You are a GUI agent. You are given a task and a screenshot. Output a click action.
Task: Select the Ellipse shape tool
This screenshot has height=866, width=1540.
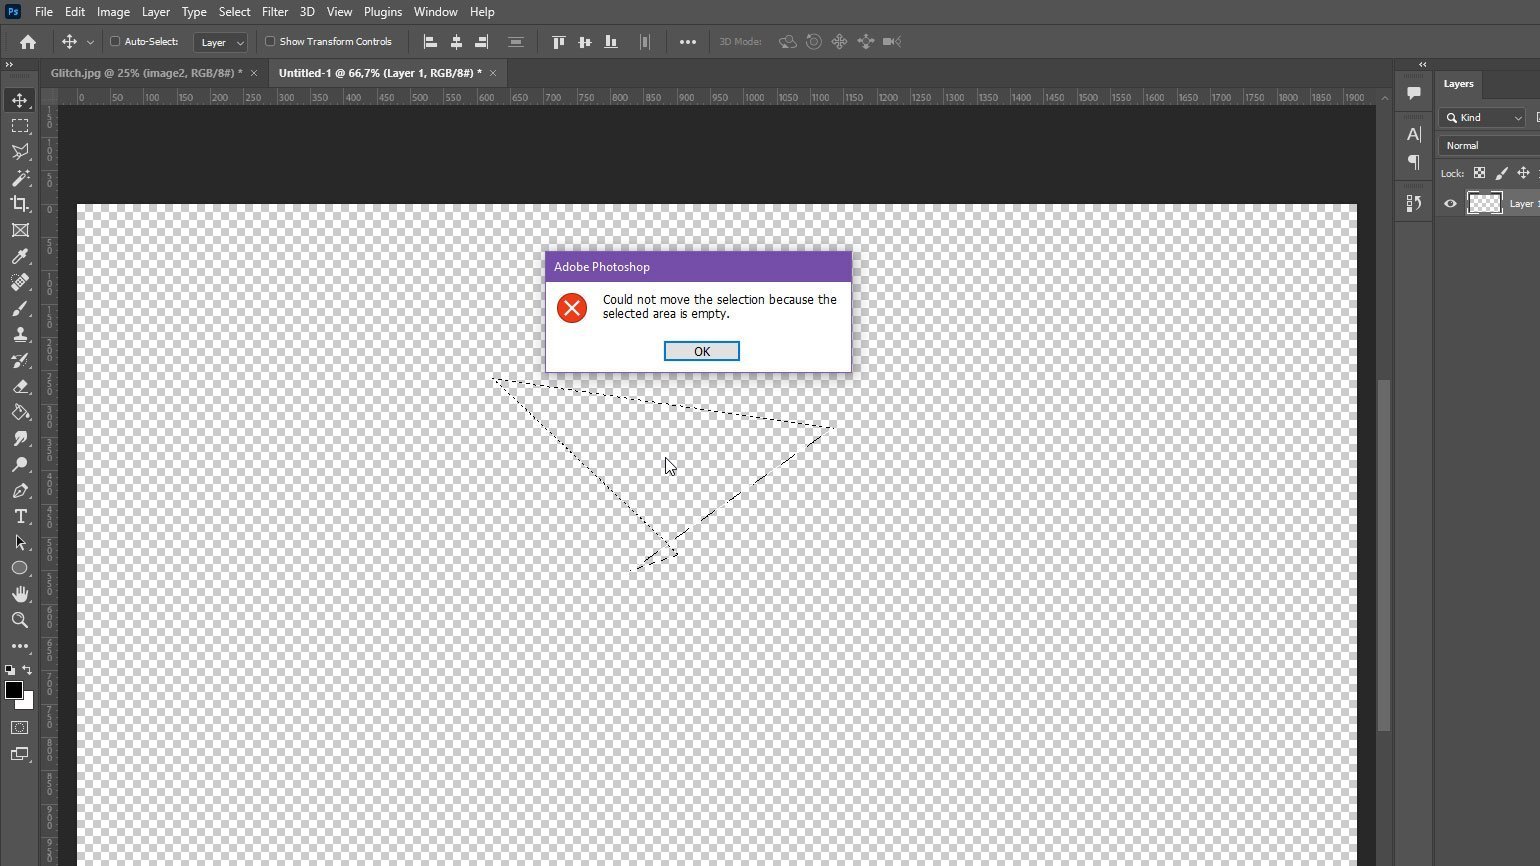[20, 568]
